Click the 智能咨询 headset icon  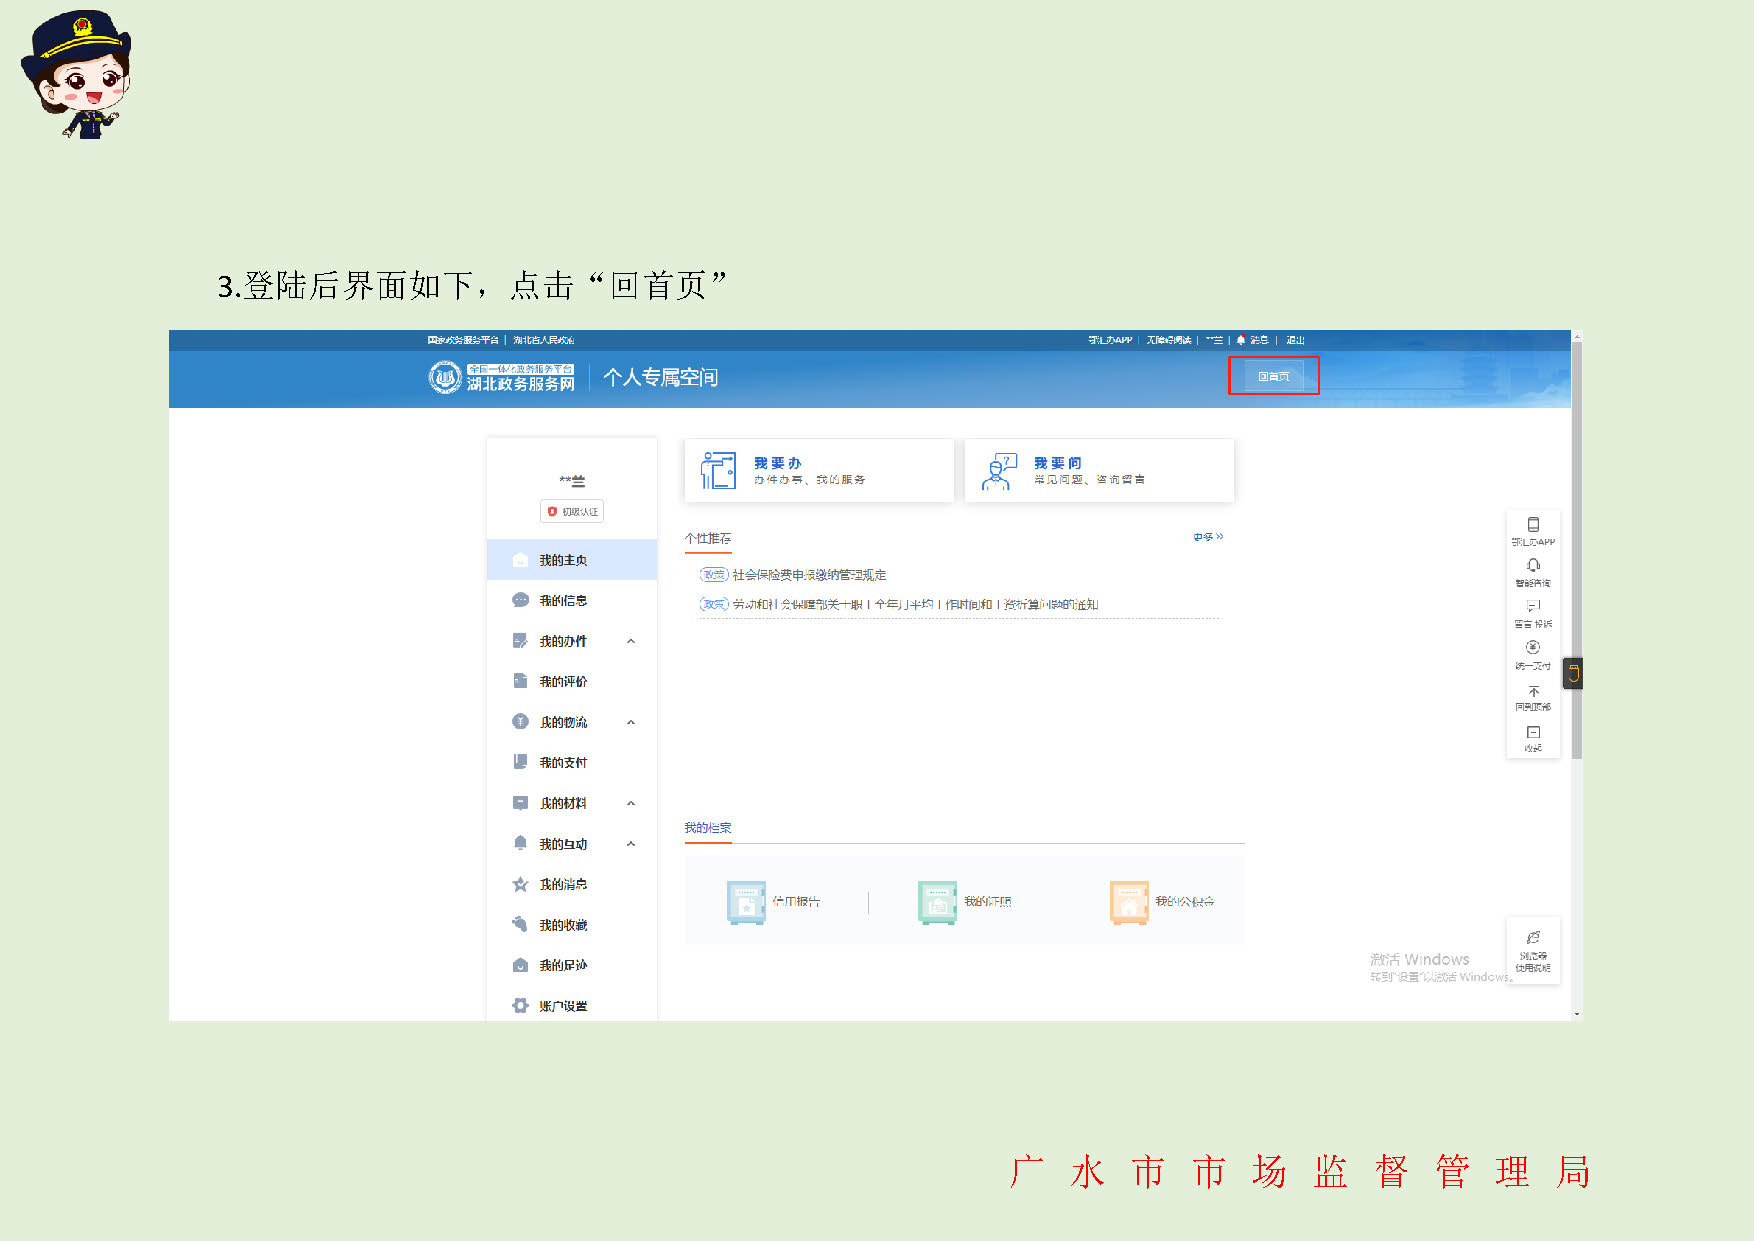(x=1533, y=565)
